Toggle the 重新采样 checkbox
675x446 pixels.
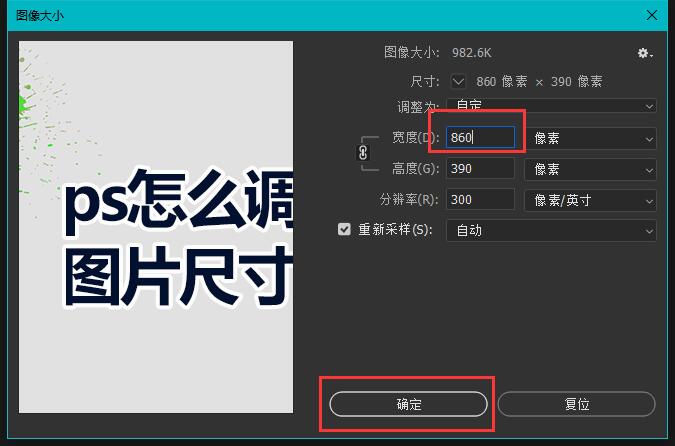coord(344,229)
